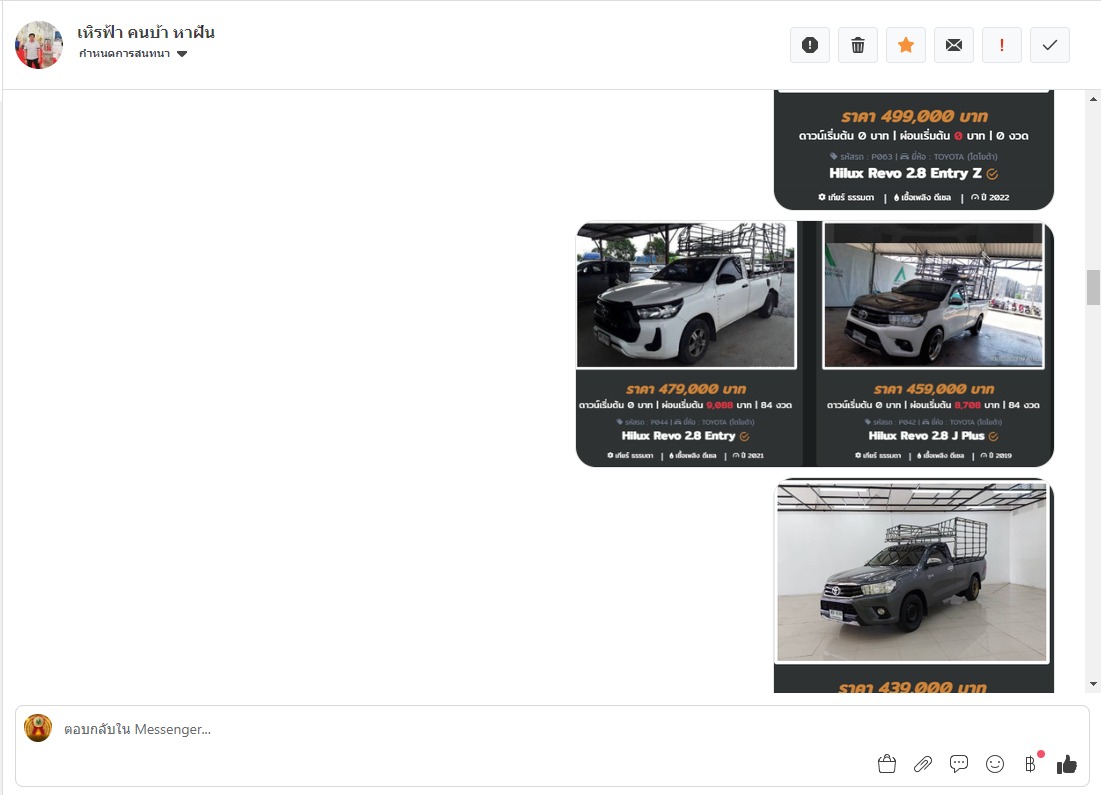Click the ราคา 459,000 บาท price text
1101x795 pixels.
[x=934, y=388]
